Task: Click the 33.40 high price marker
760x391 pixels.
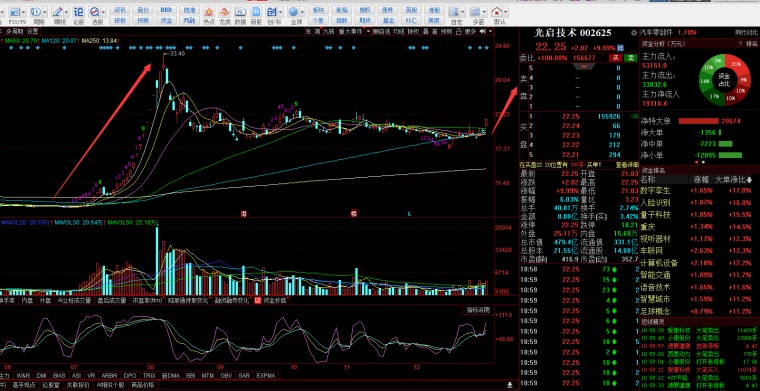Action: [177, 53]
